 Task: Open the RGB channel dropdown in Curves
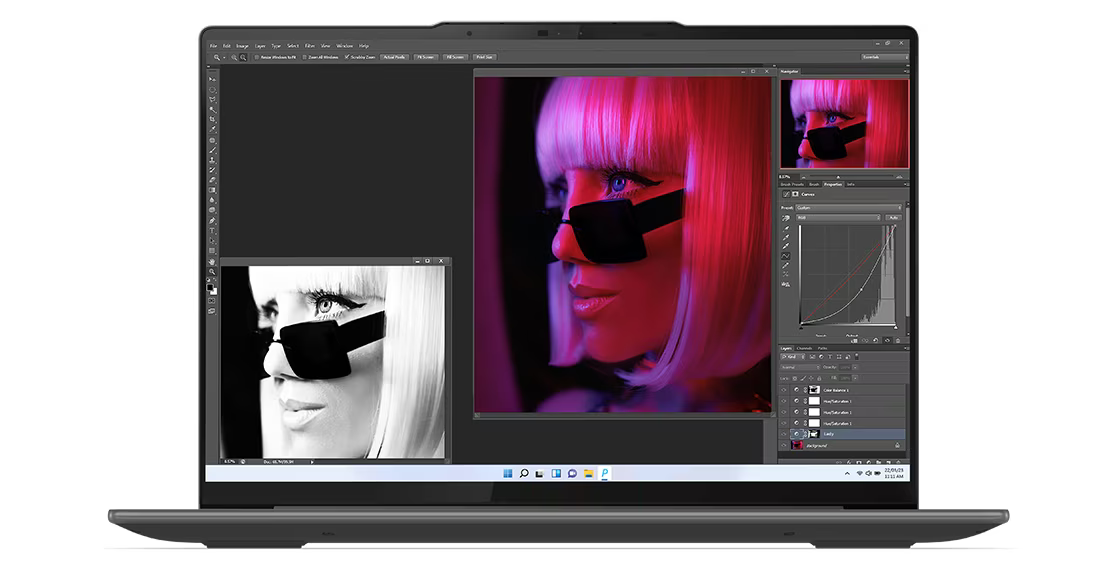coord(838,217)
